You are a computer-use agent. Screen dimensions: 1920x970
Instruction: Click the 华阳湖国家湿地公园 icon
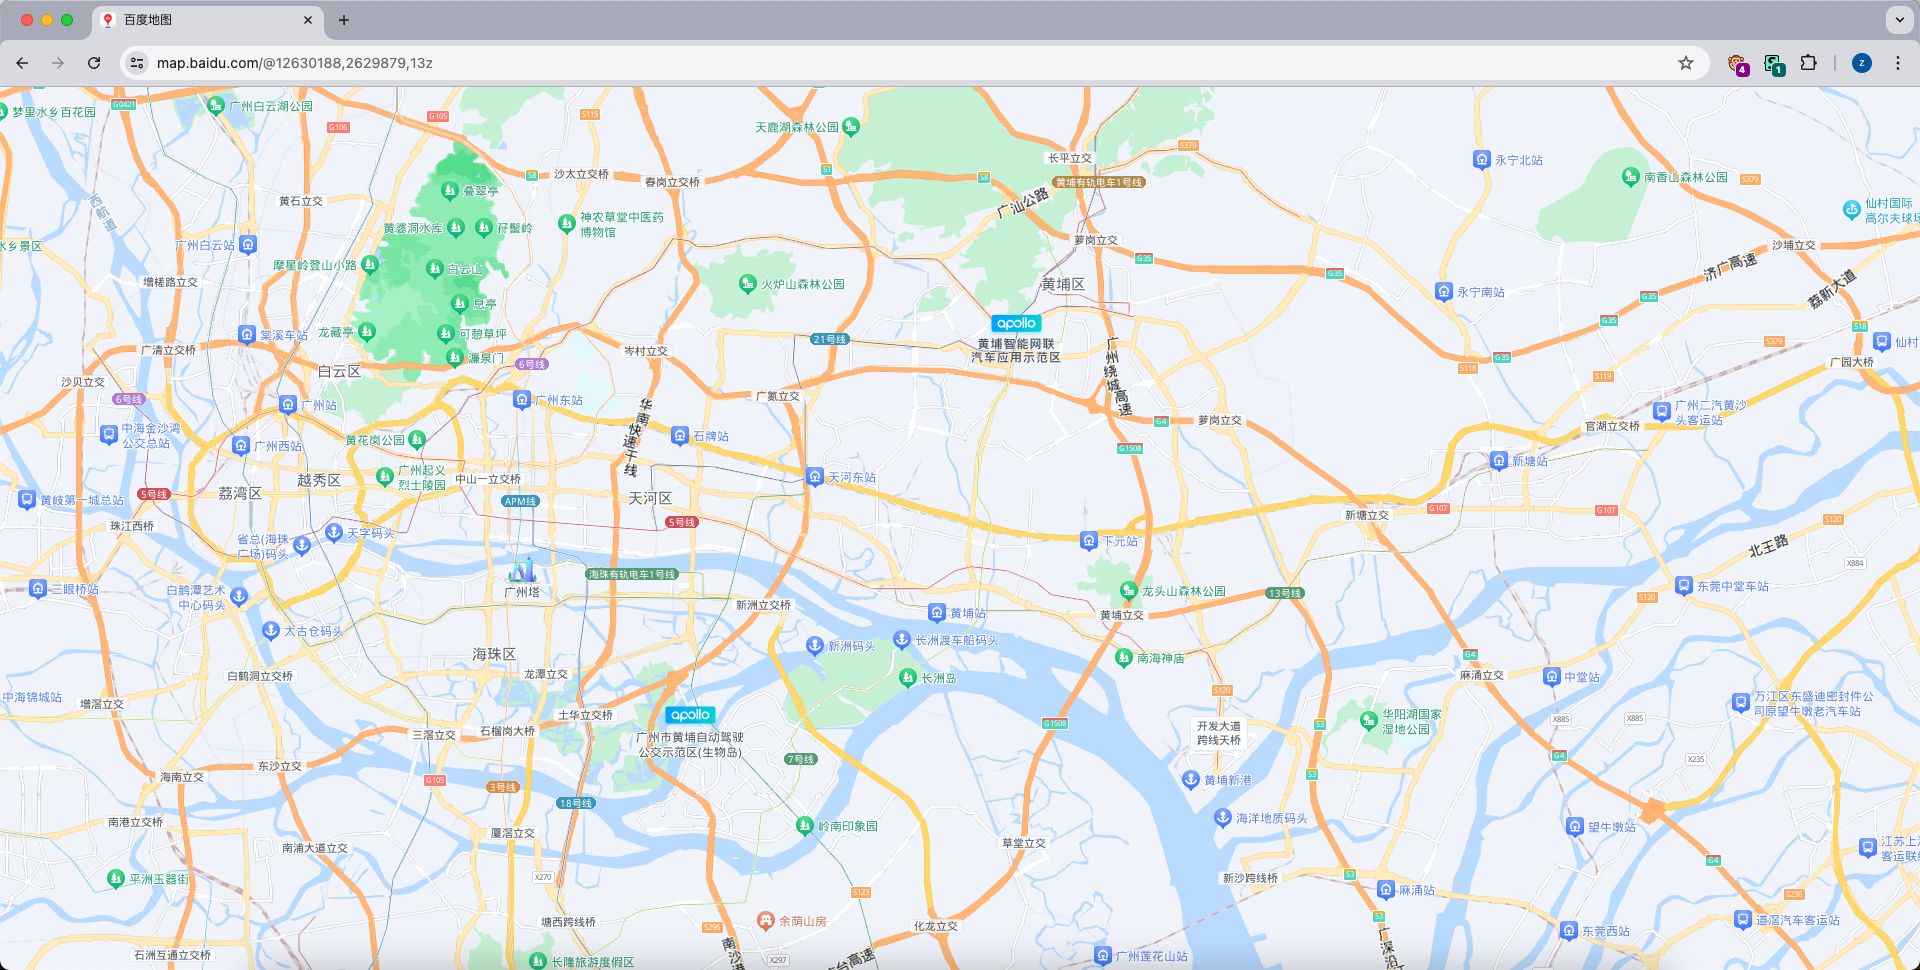point(1369,721)
